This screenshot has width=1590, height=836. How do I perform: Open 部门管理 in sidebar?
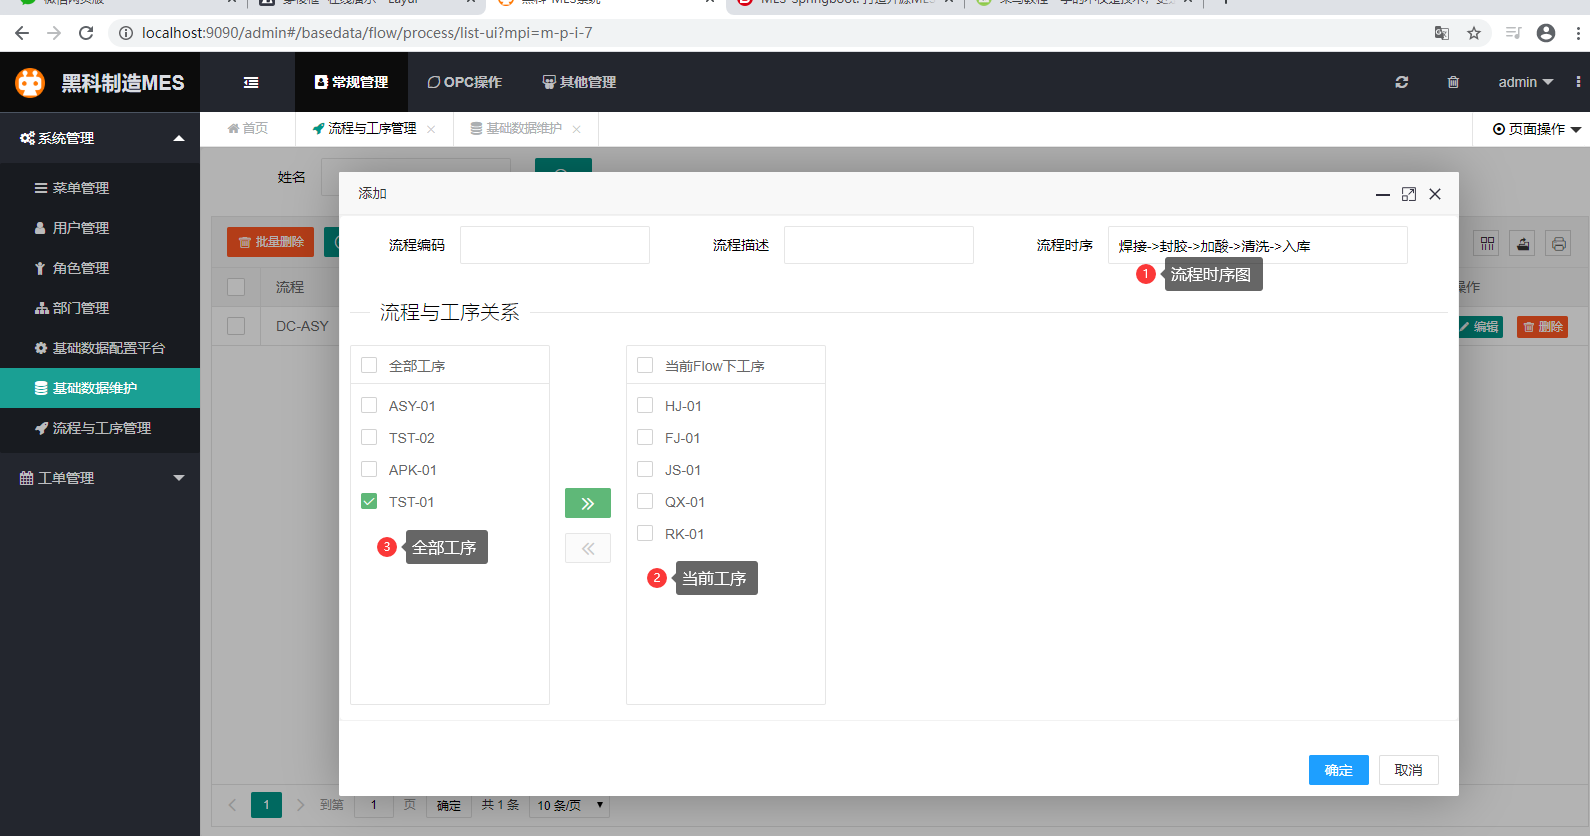point(100,308)
